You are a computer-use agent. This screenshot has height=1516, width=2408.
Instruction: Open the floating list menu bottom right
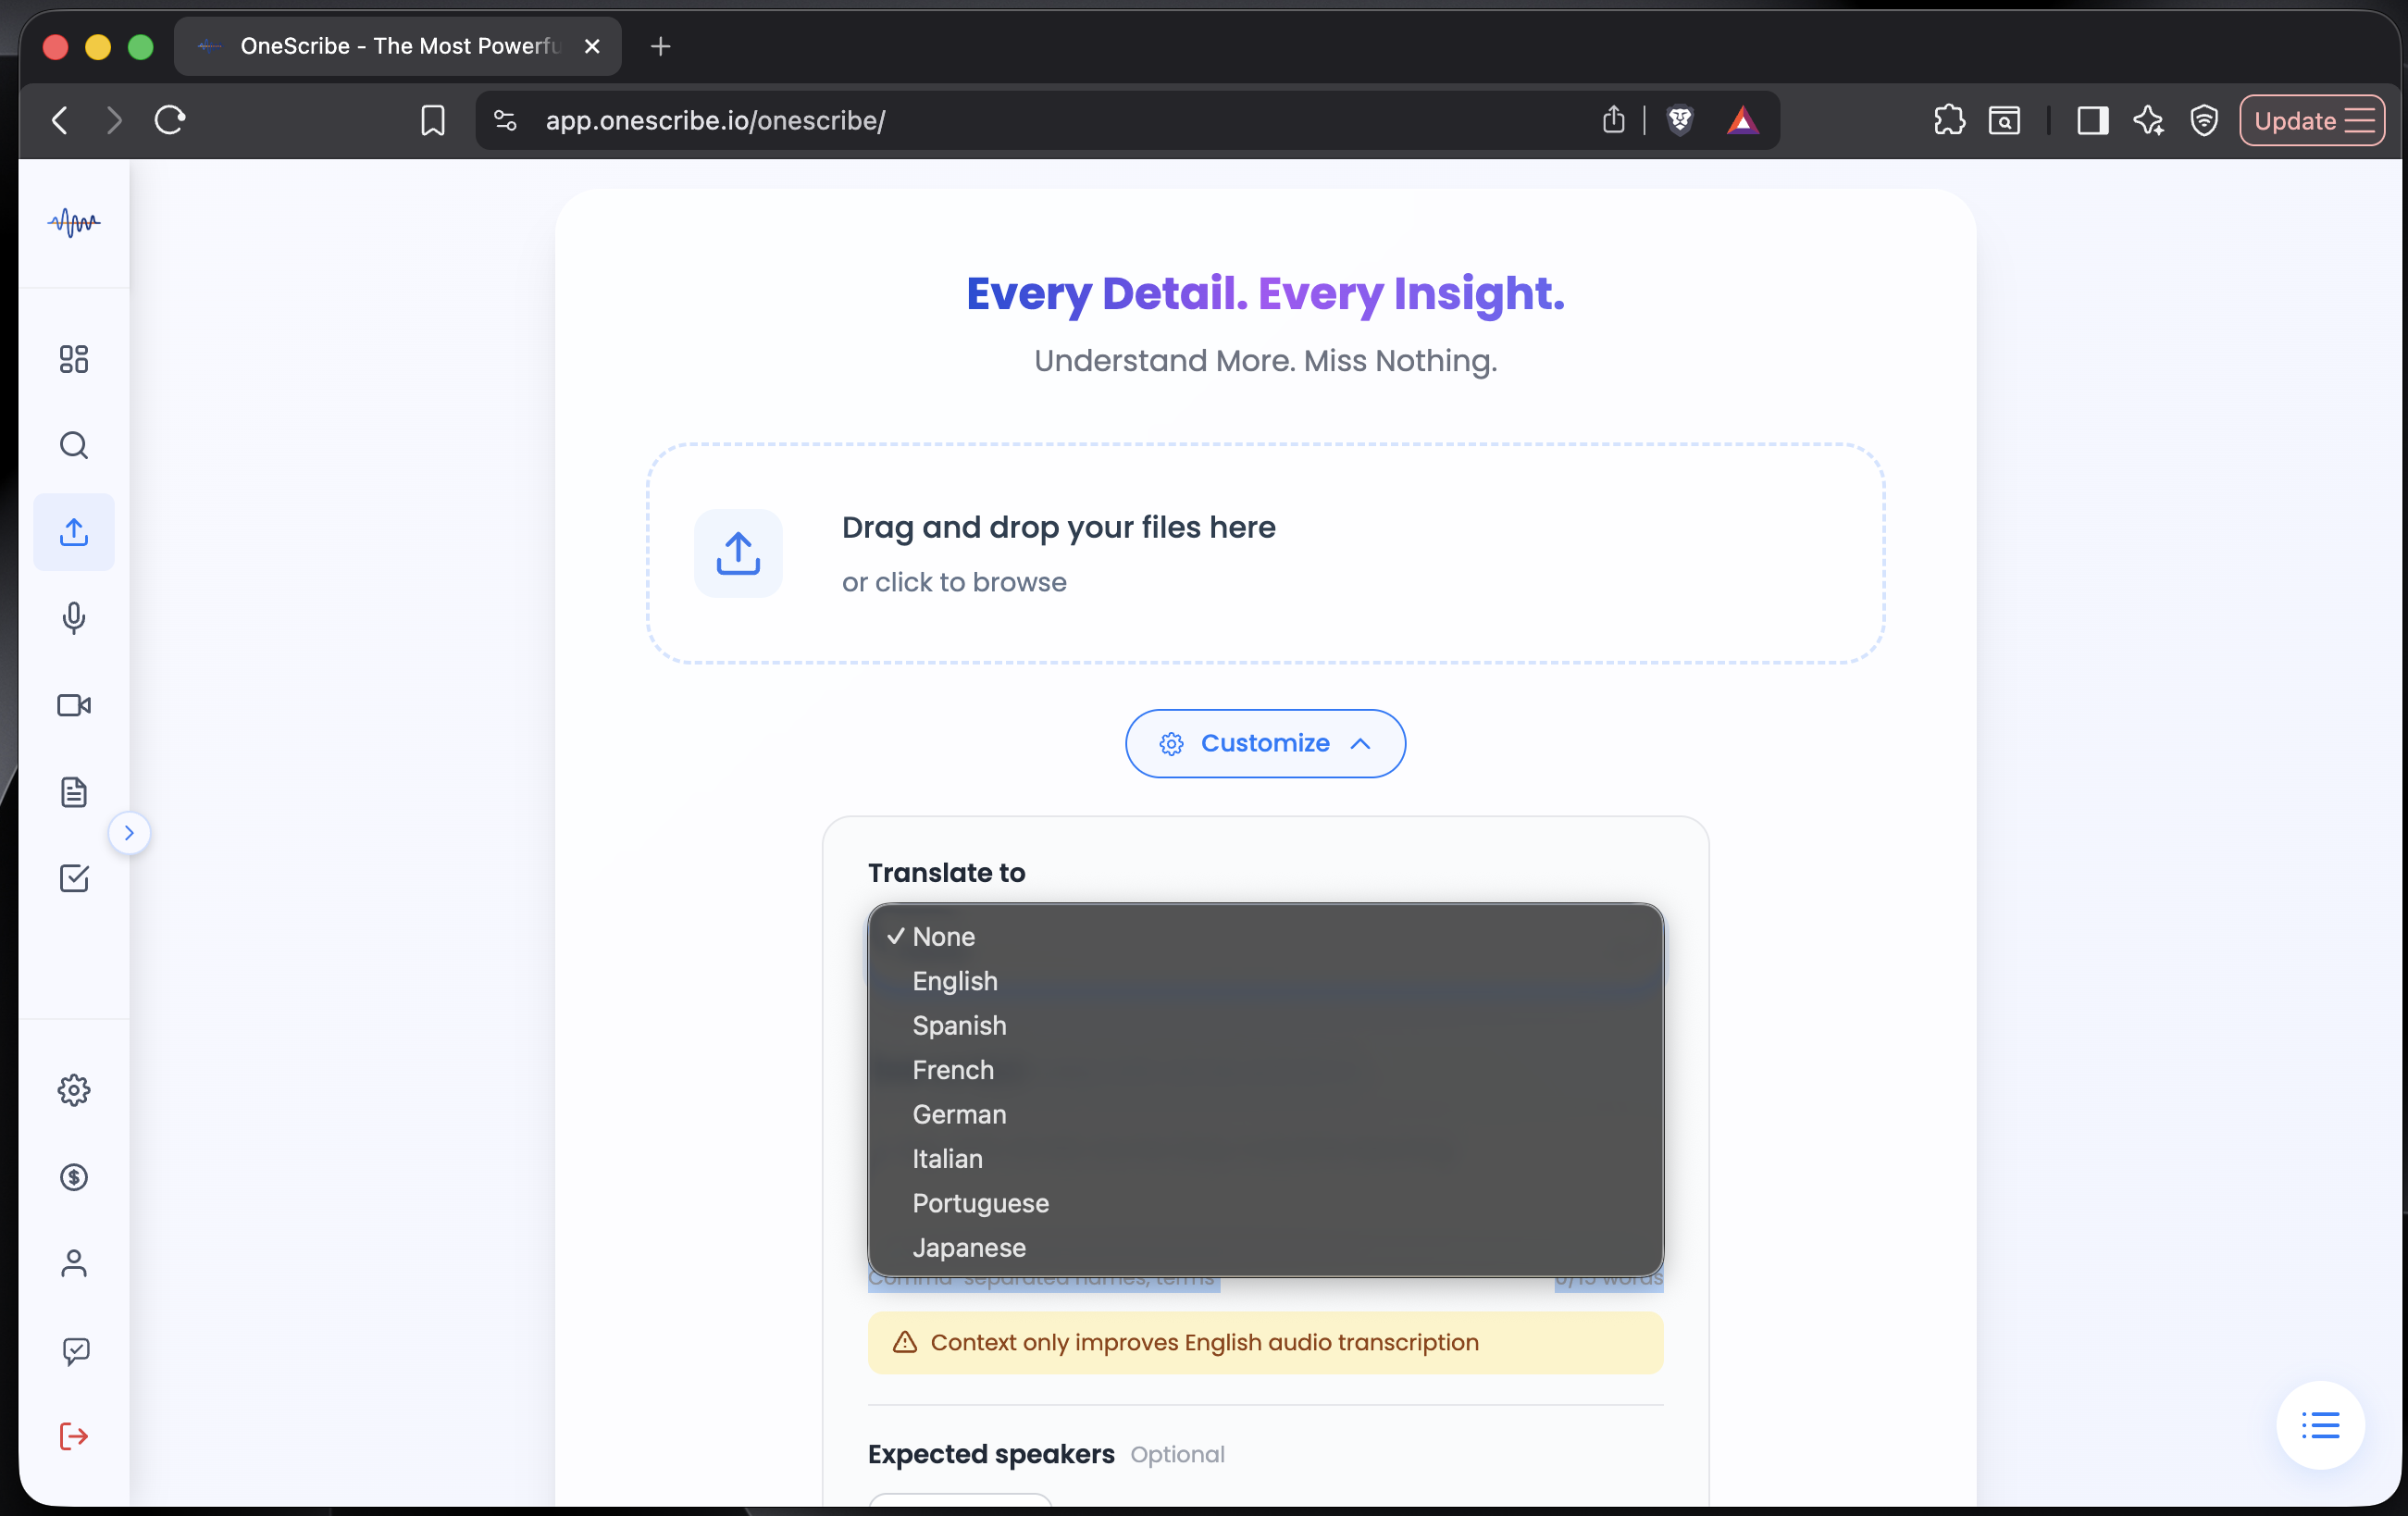(x=2320, y=1426)
